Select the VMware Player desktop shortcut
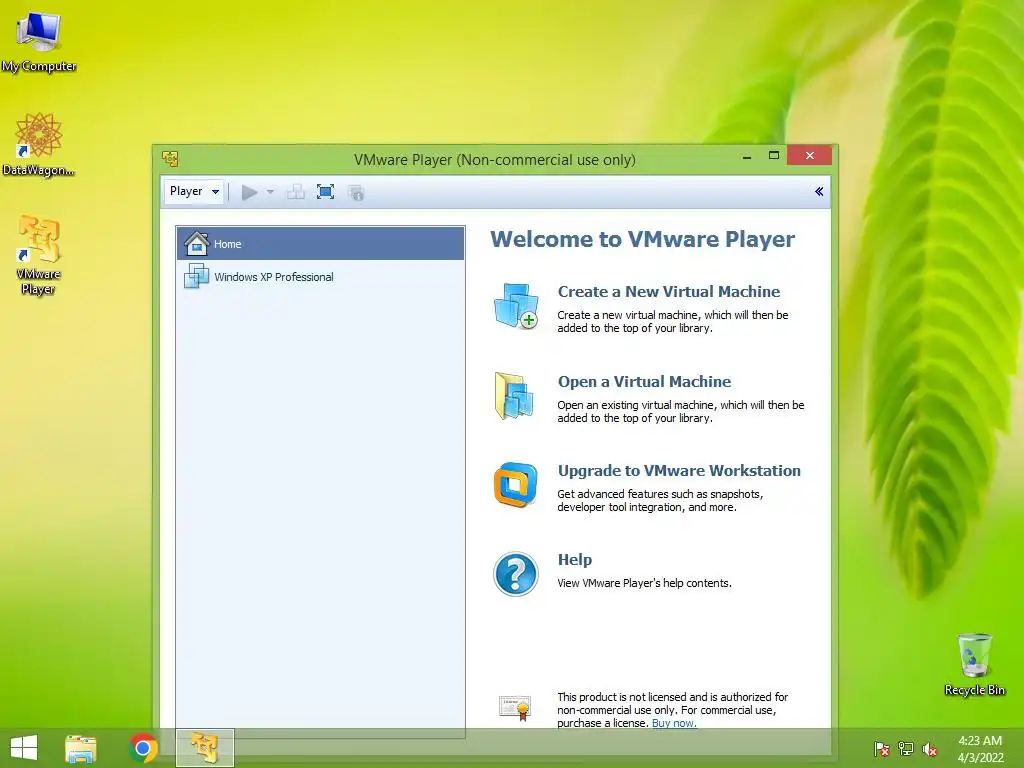Viewport: 1024px width, 768px height. pyautogui.click(x=39, y=255)
